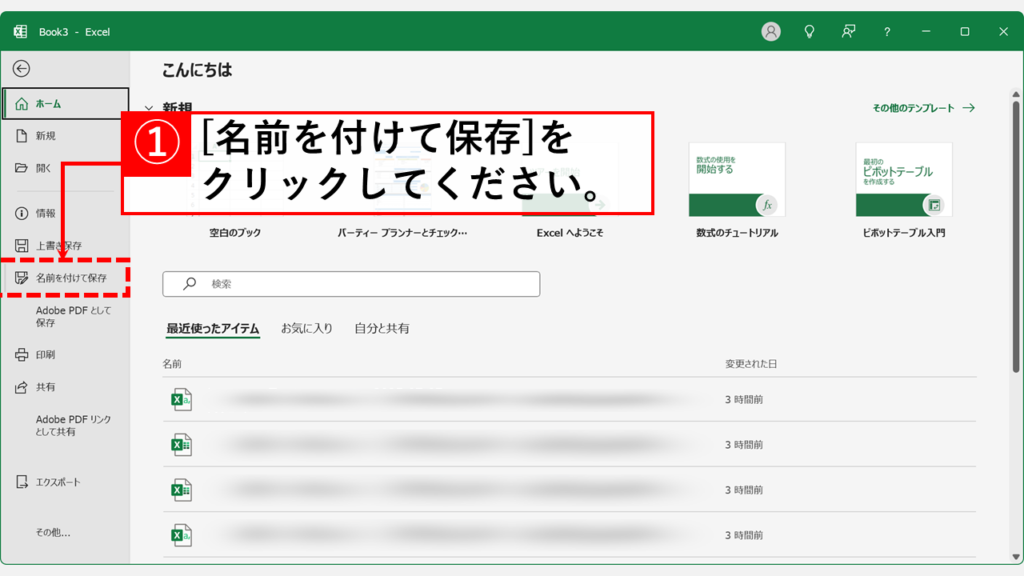This screenshot has width=1024, height=576.
Task: Open the third recent Excel file icon
Action: click(x=181, y=490)
